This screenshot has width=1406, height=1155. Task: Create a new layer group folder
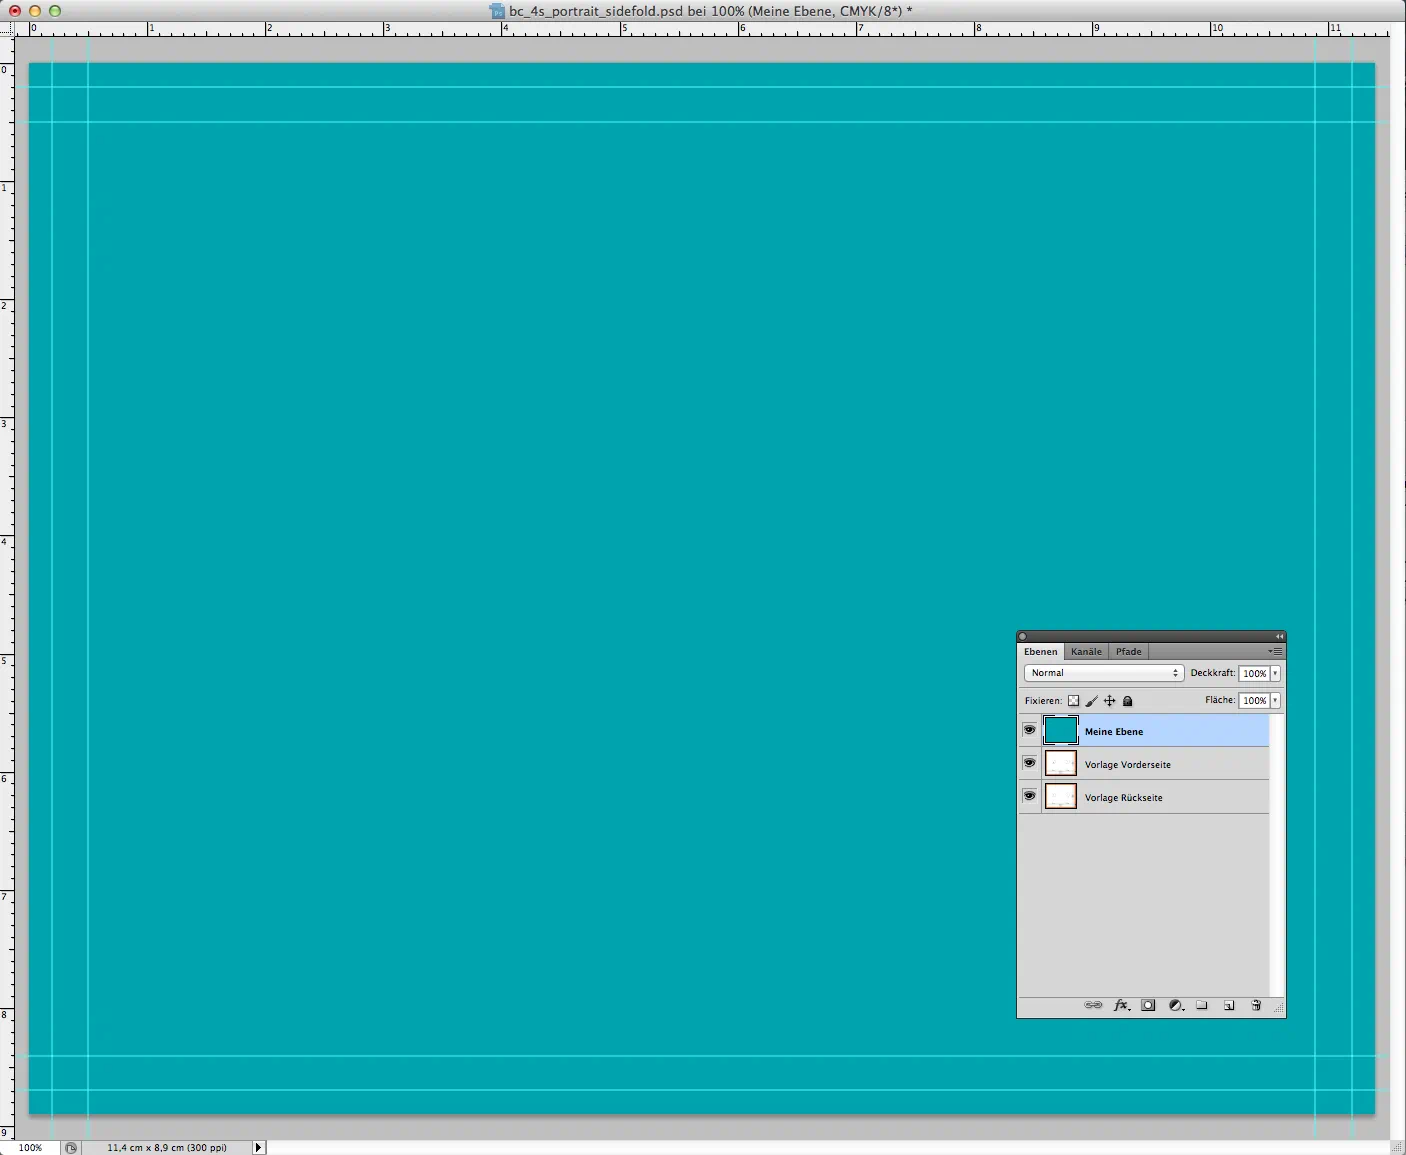point(1202,1005)
